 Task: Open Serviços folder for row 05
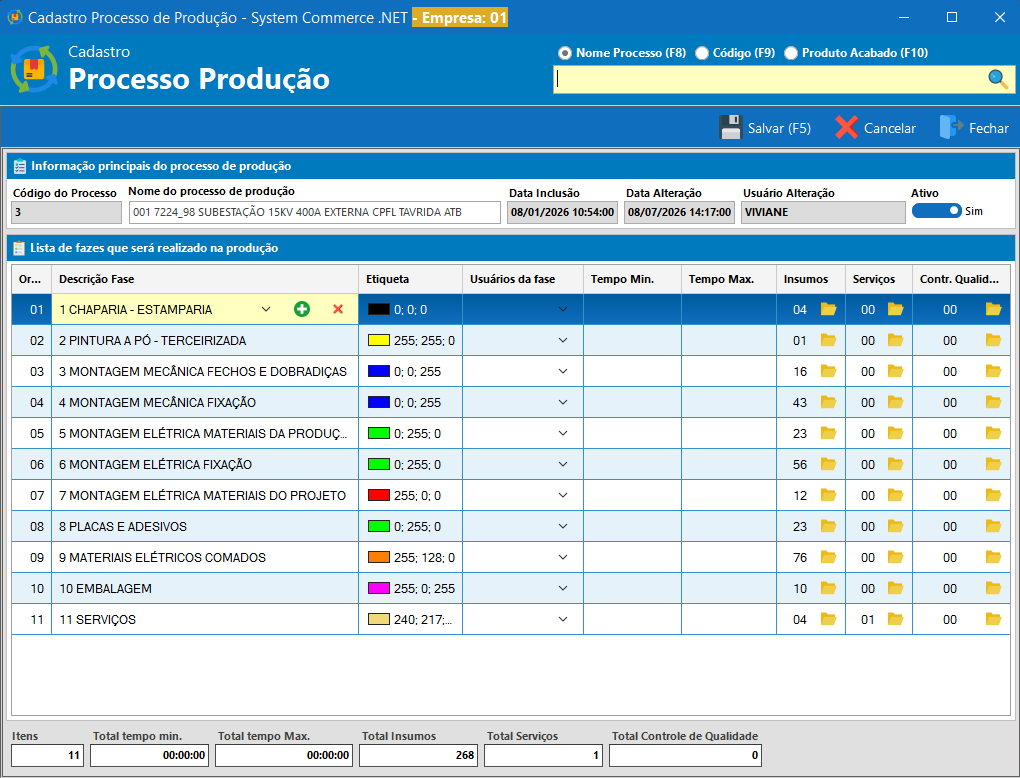point(896,433)
